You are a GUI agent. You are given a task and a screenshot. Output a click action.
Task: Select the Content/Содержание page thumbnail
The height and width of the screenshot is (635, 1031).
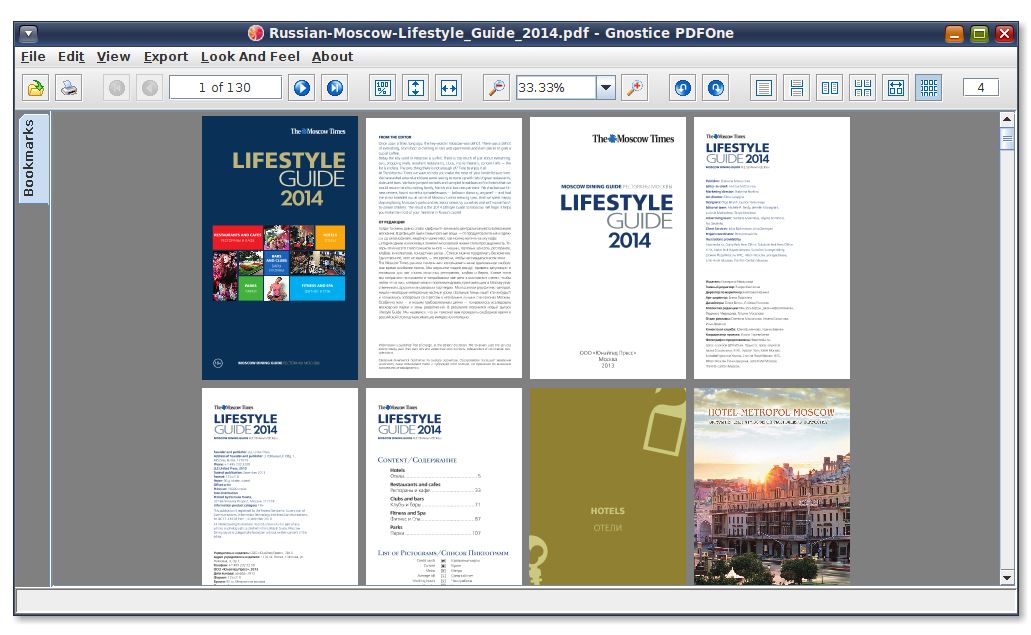point(444,486)
